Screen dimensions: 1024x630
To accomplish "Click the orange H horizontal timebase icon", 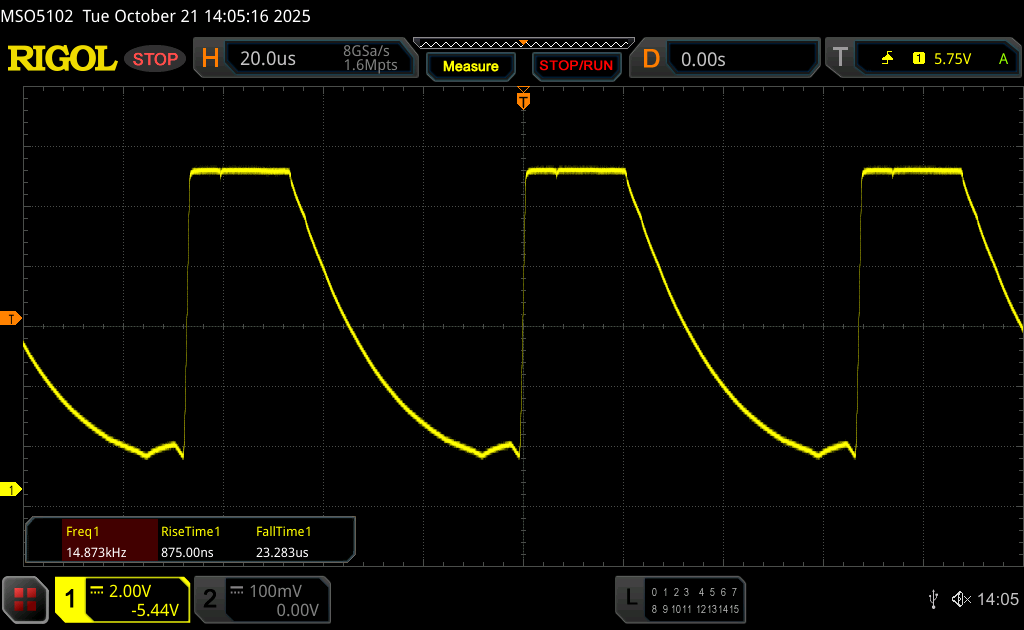I will pyautogui.click(x=210, y=59).
